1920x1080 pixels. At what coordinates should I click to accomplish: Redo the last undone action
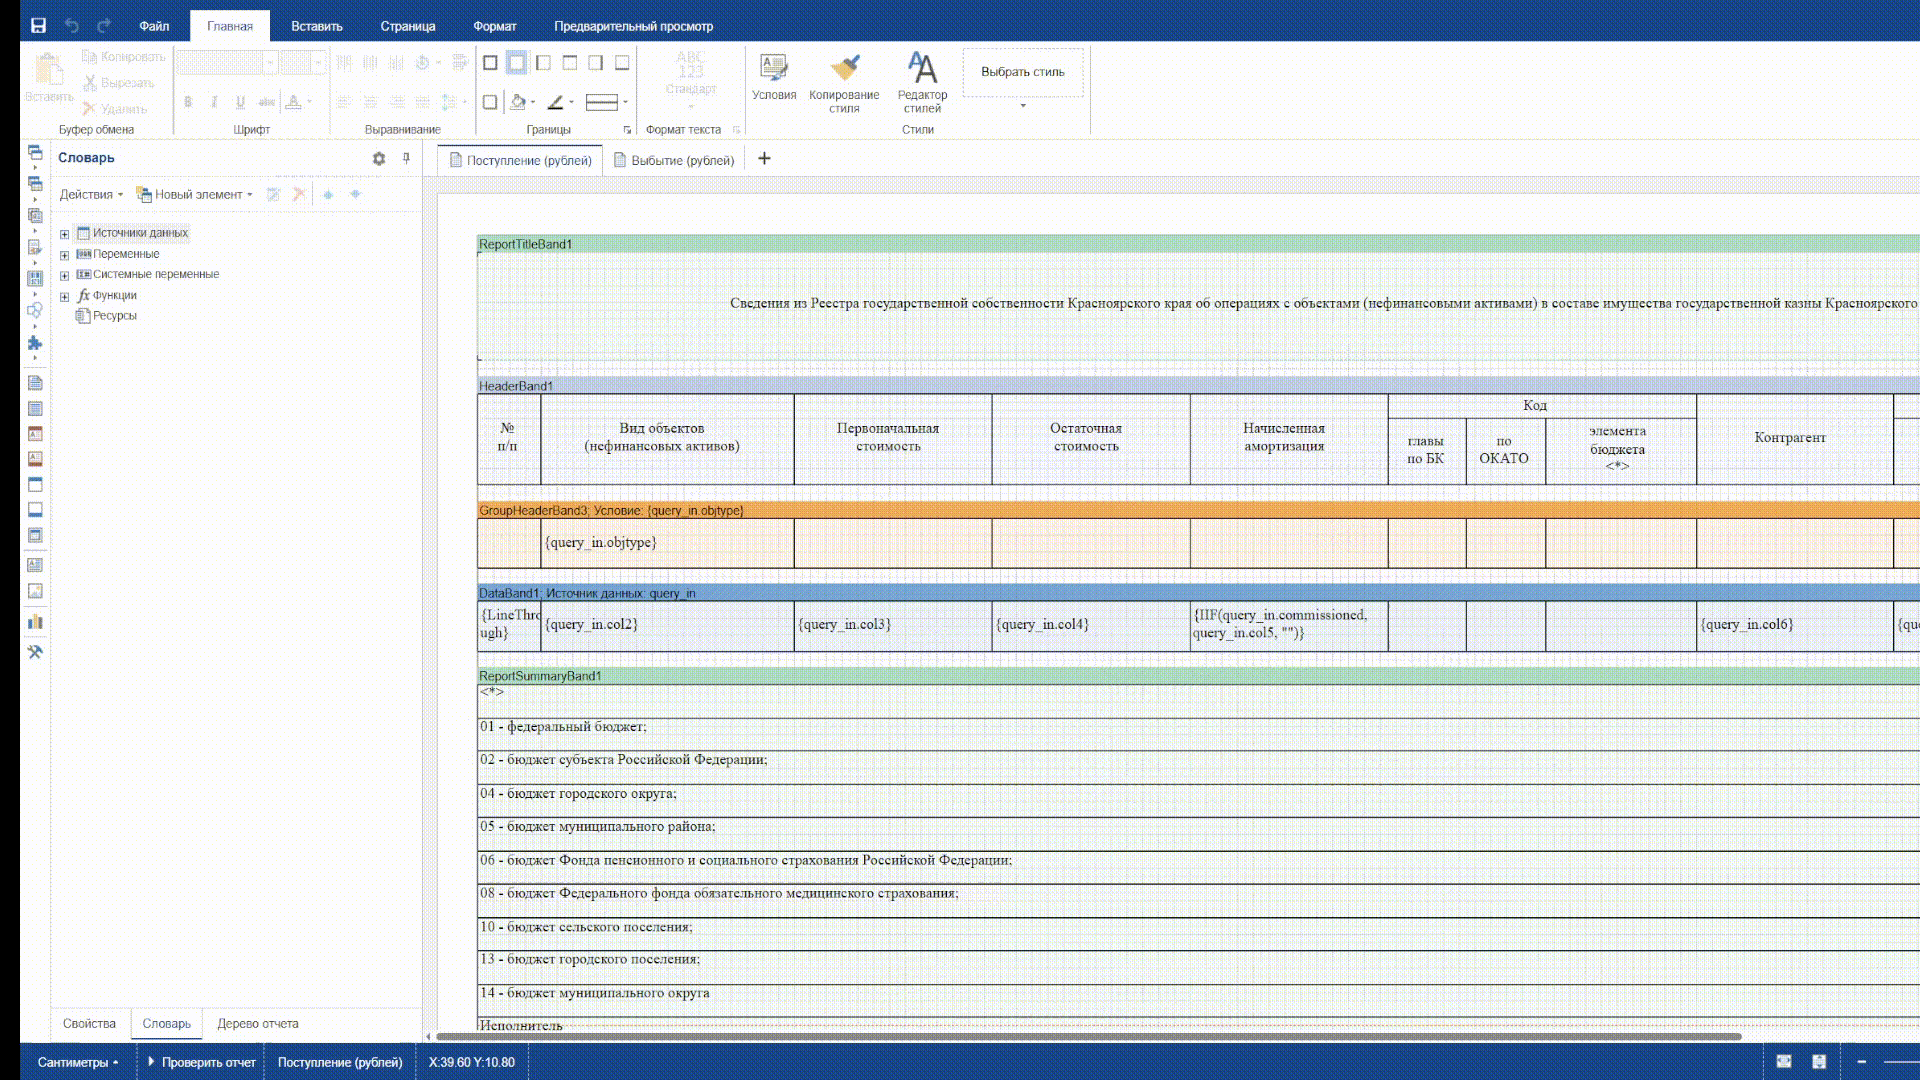[x=104, y=26]
